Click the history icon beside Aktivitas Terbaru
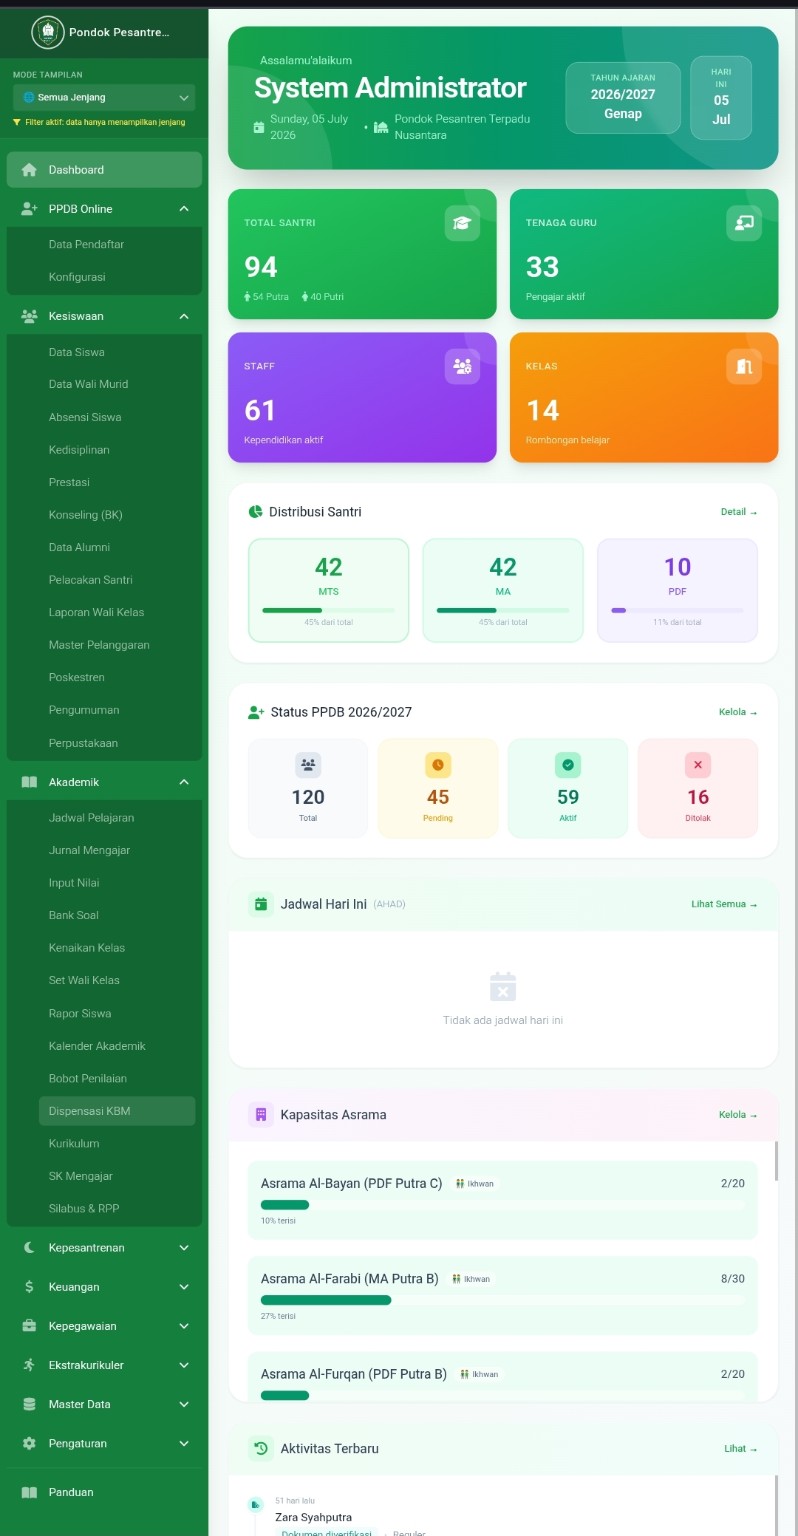Image resolution: width=798 pixels, height=1536 pixels. click(261, 1448)
